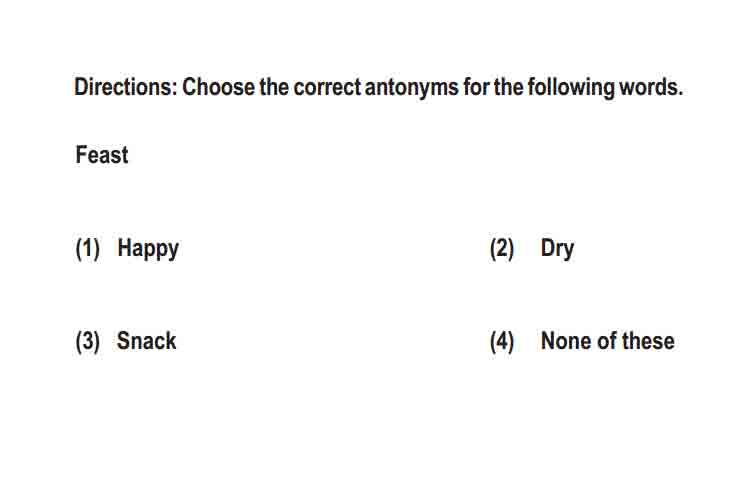Click the word Choose in the directions

click(219, 87)
